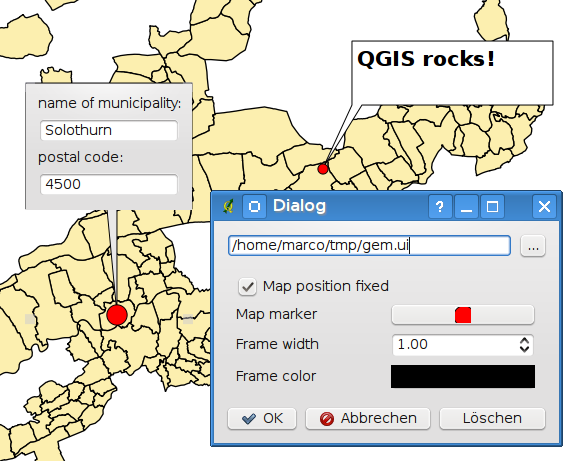
Task: Click the postal code field showing 4500
Action: coord(109,184)
